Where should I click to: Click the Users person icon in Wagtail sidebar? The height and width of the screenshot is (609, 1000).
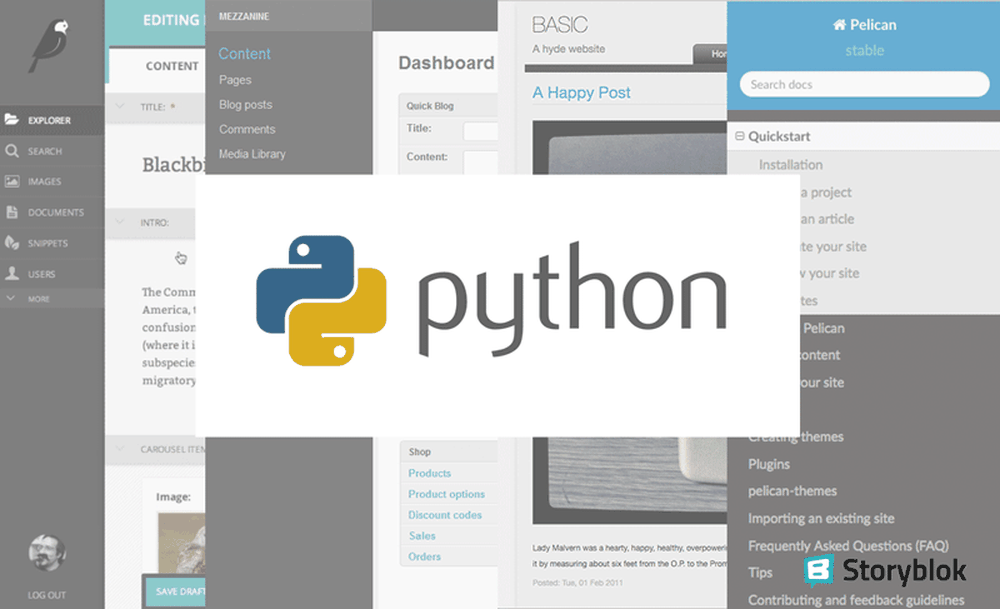coord(12,273)
